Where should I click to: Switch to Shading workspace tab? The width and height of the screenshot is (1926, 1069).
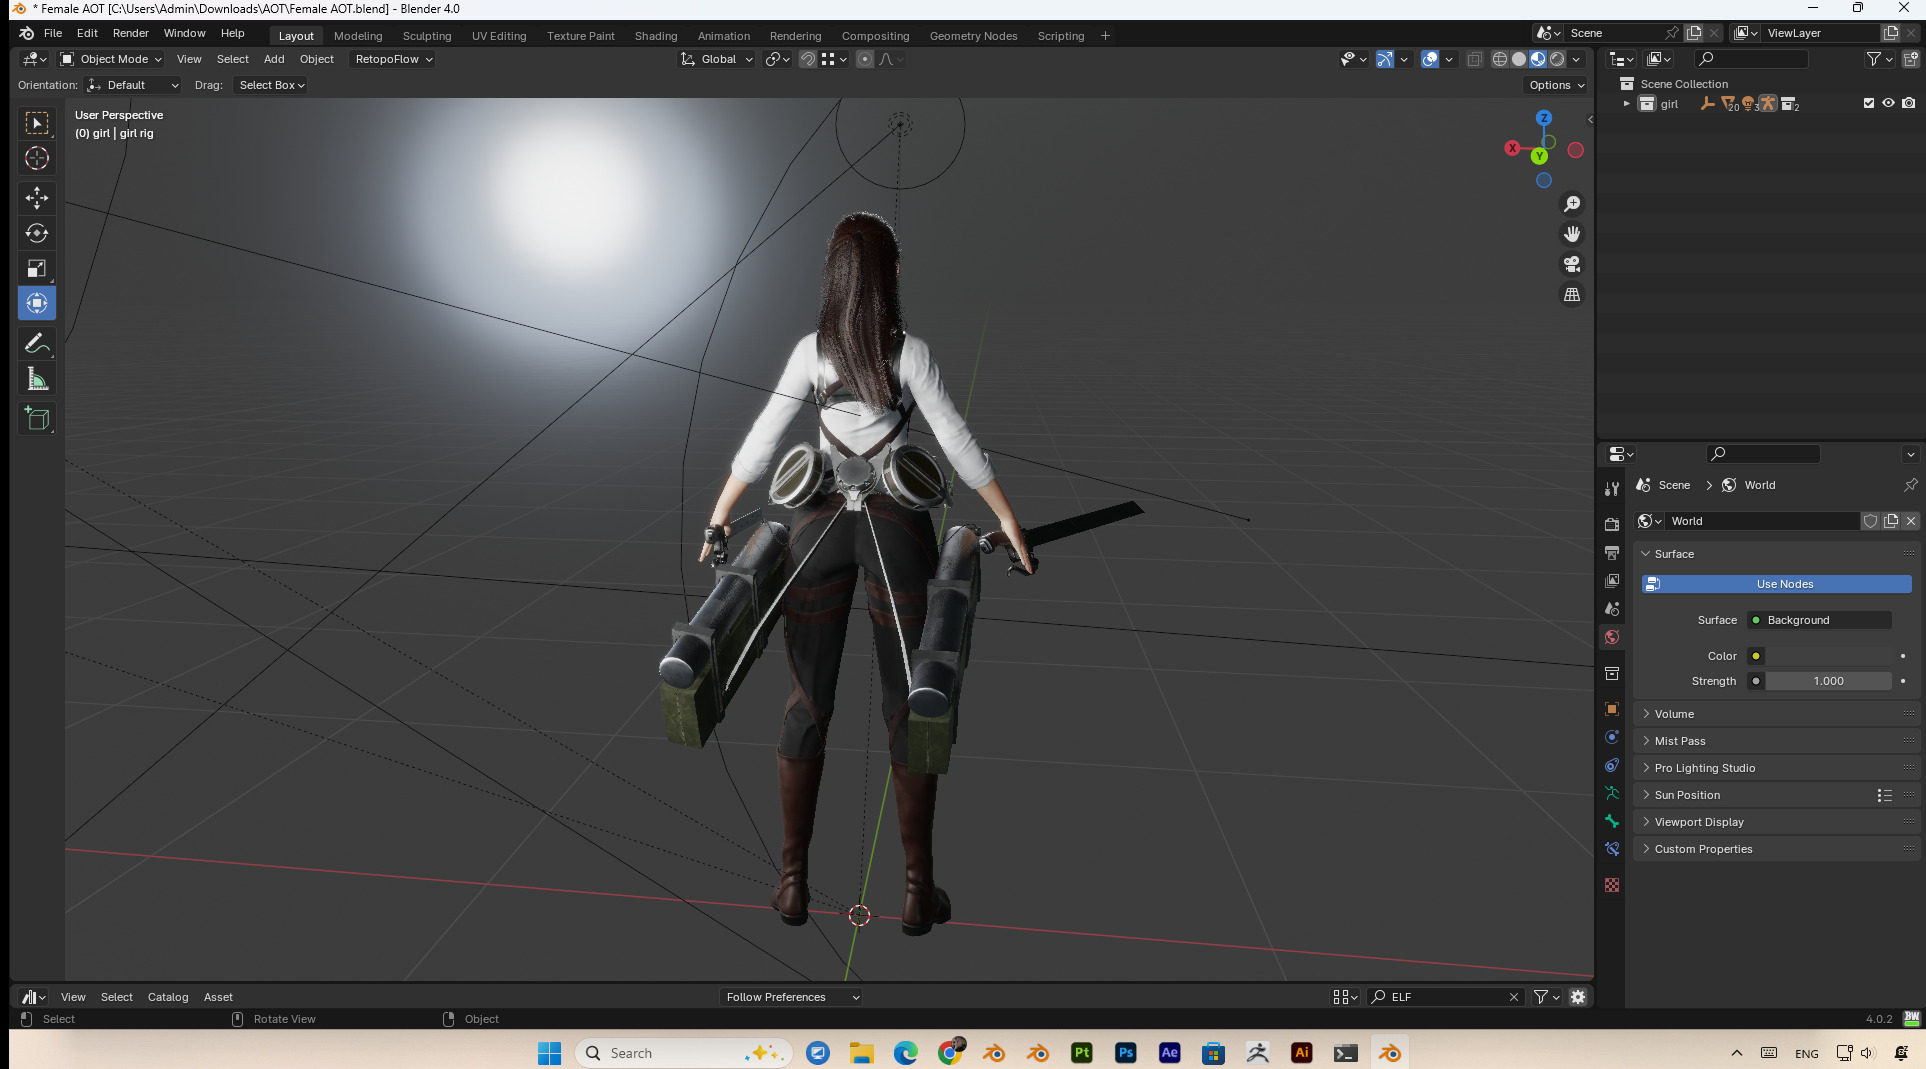point(656,36)
